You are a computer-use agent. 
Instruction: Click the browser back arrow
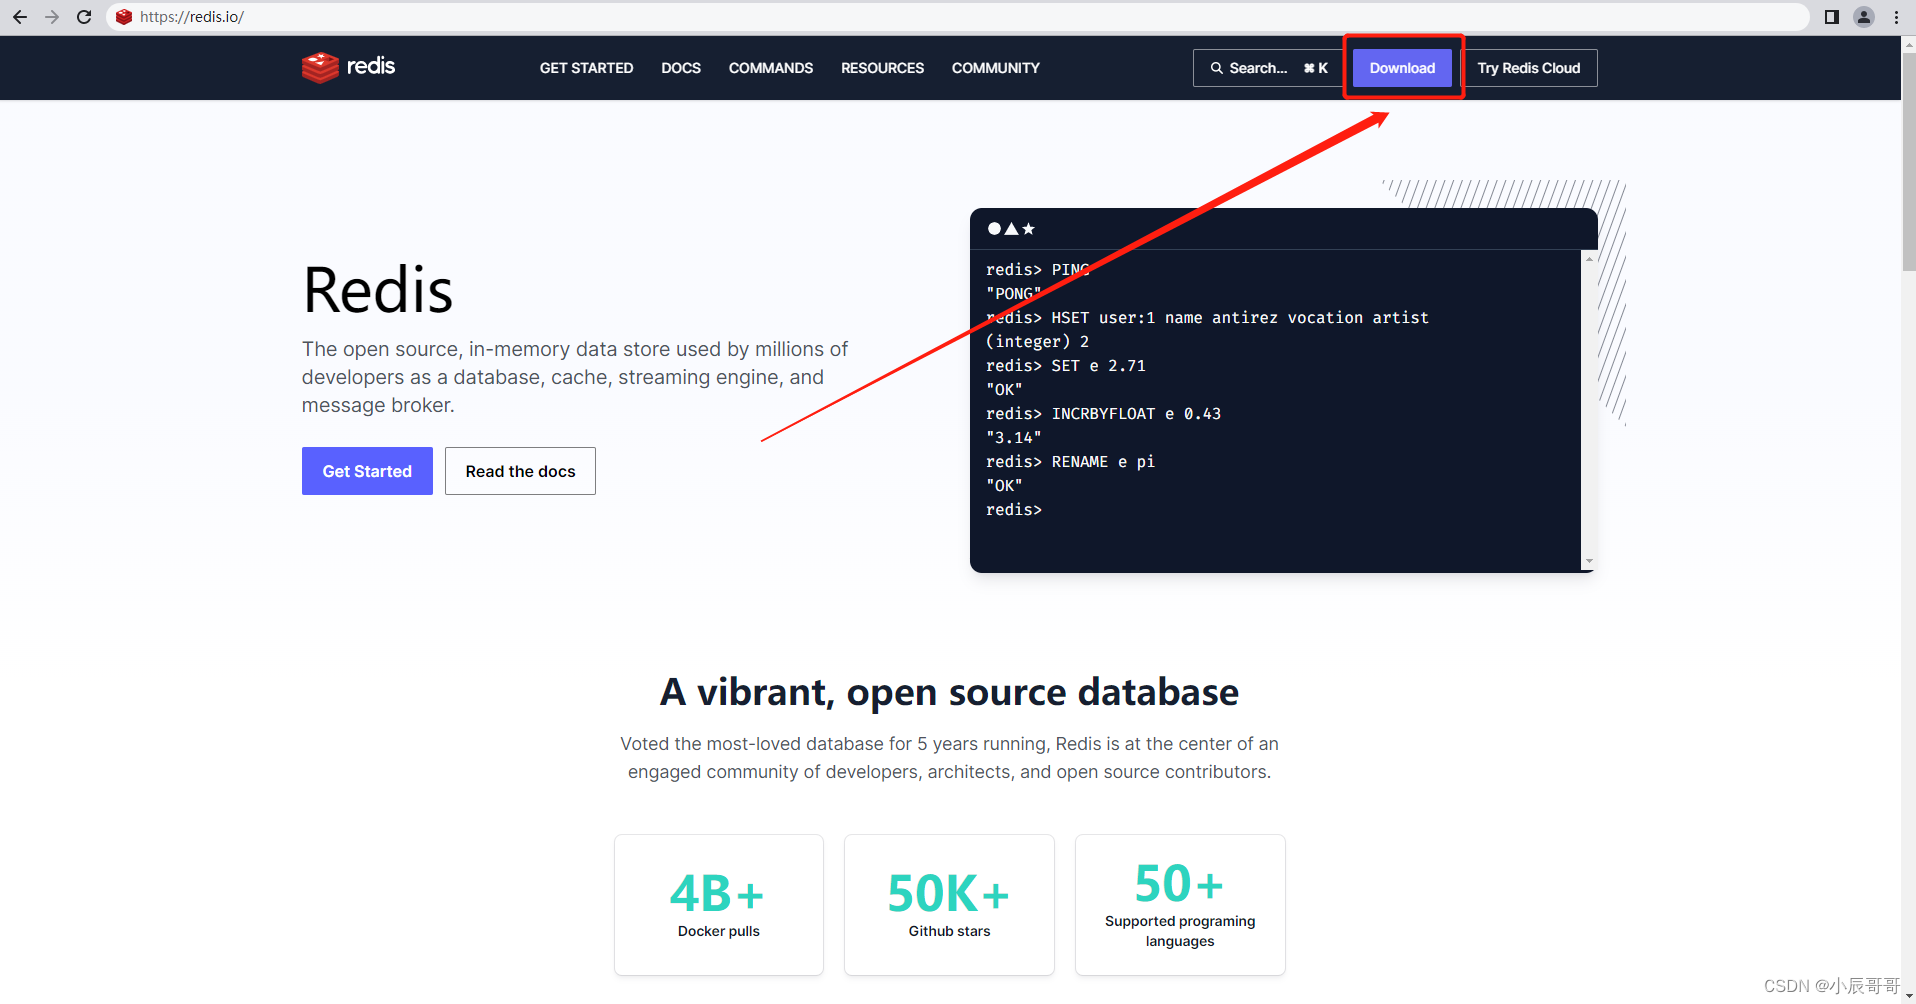(x=20, y=17)
